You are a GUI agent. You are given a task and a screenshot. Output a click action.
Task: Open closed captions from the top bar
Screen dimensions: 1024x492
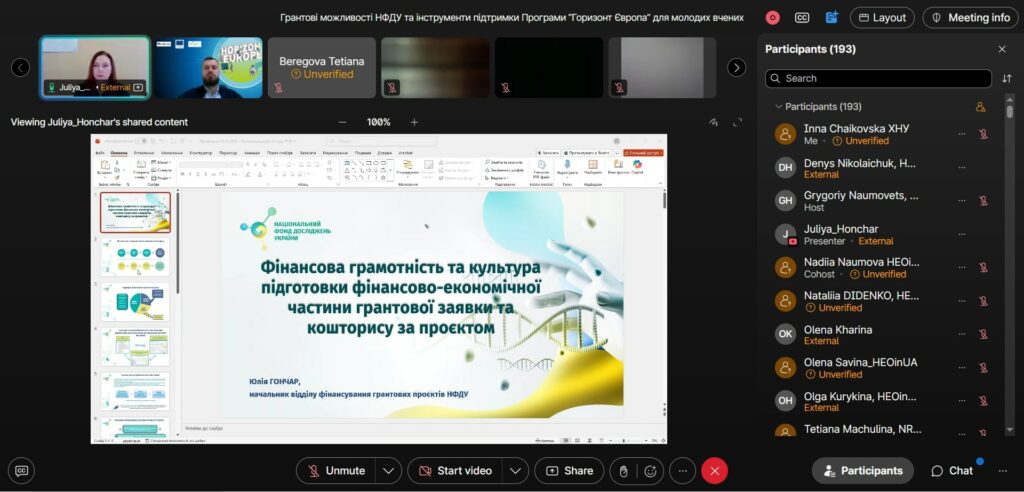pos(801,17)
